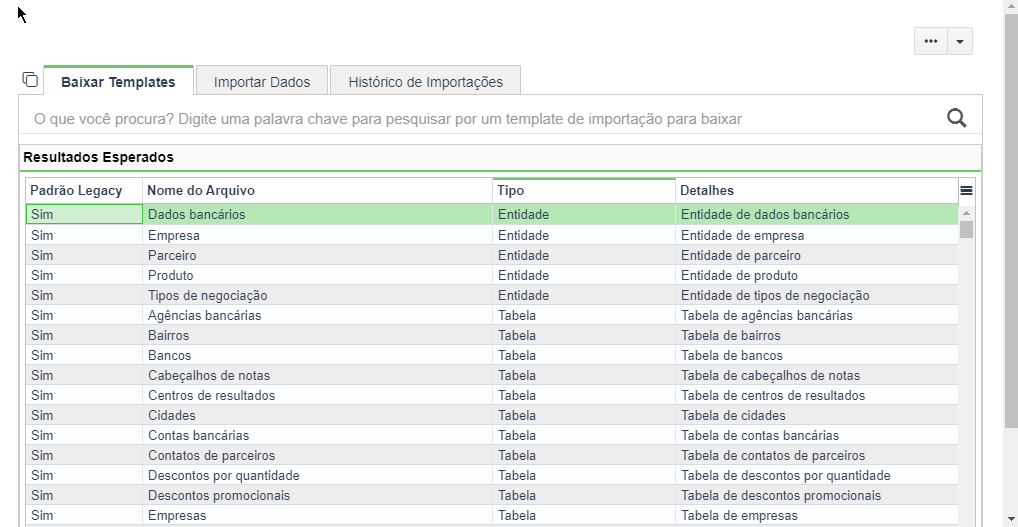The height and width of the screenshot is (527, 1018).
Task: Click the copy-window icon beside the tabs
Action: click(30, 80)
